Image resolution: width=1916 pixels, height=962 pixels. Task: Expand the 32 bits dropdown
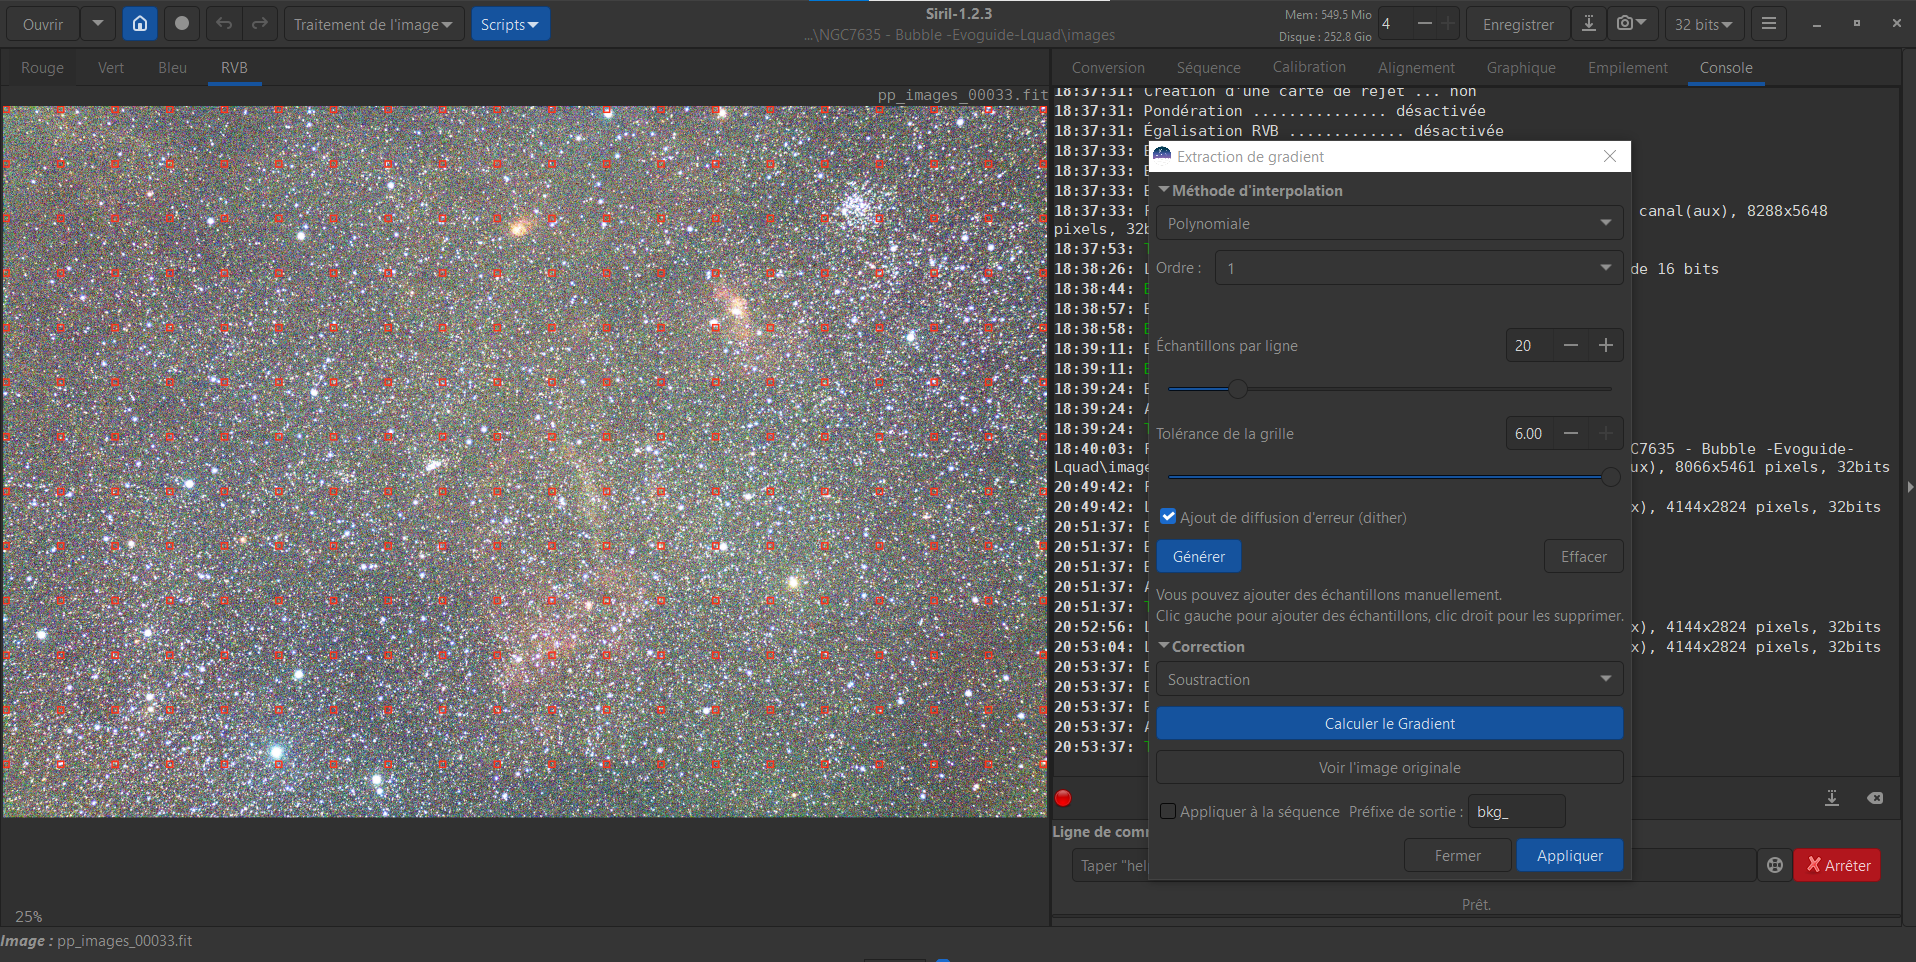(x=1703, y=24)
